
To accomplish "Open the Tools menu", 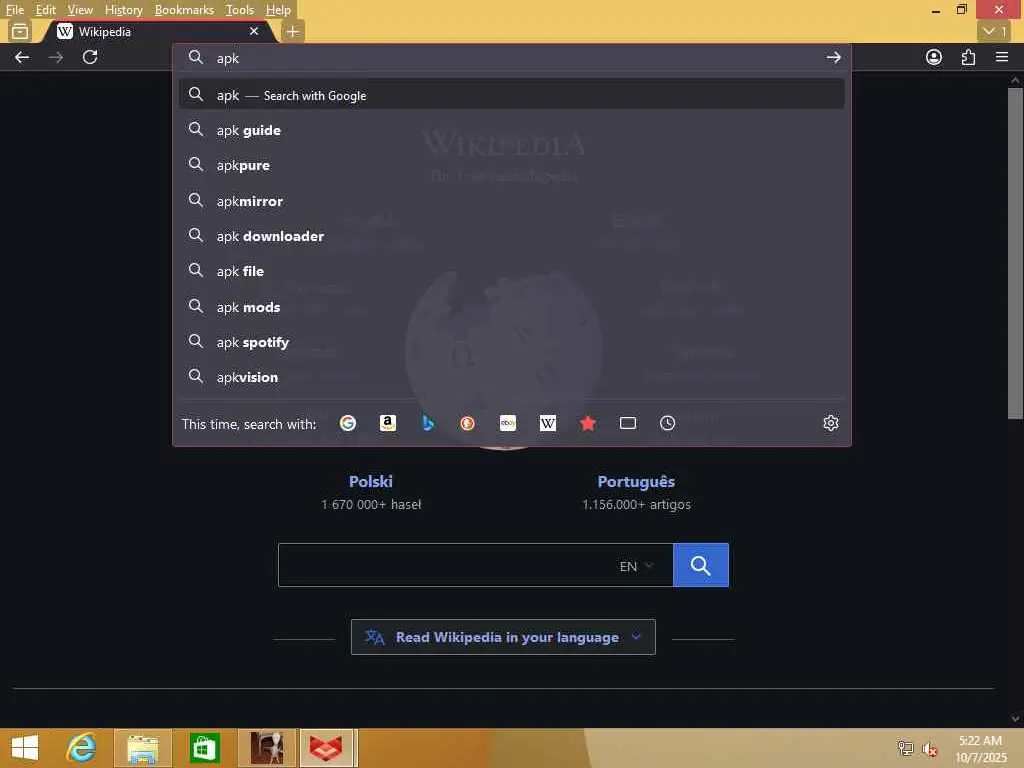I will [x=240, y=10].
